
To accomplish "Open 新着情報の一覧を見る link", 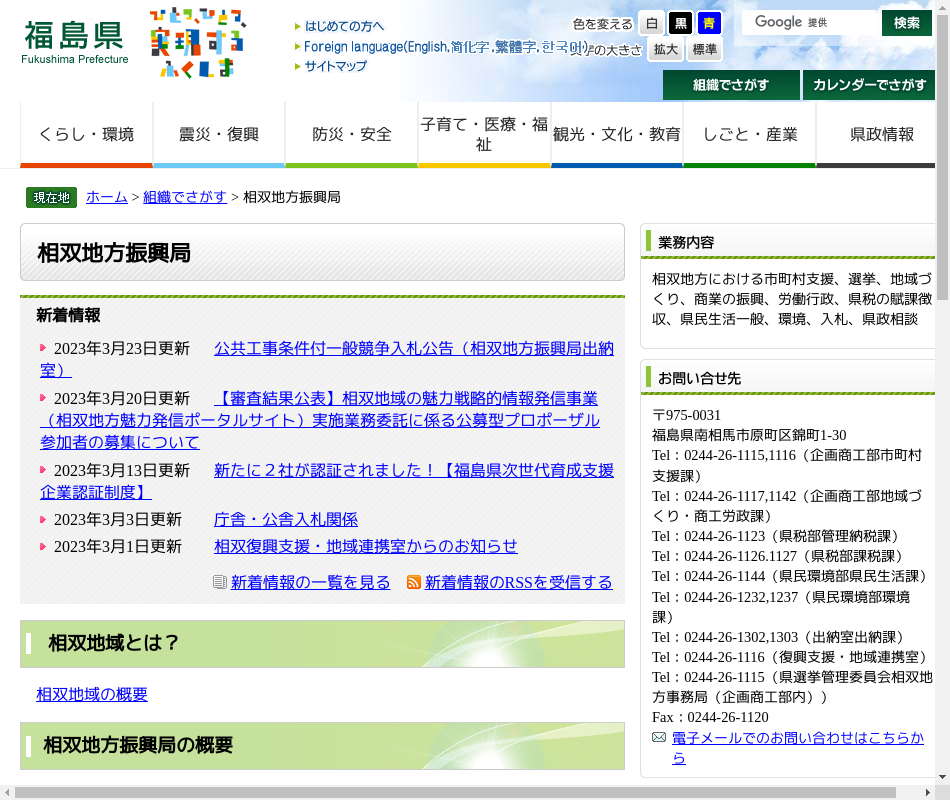I will (x=310, y=582).
